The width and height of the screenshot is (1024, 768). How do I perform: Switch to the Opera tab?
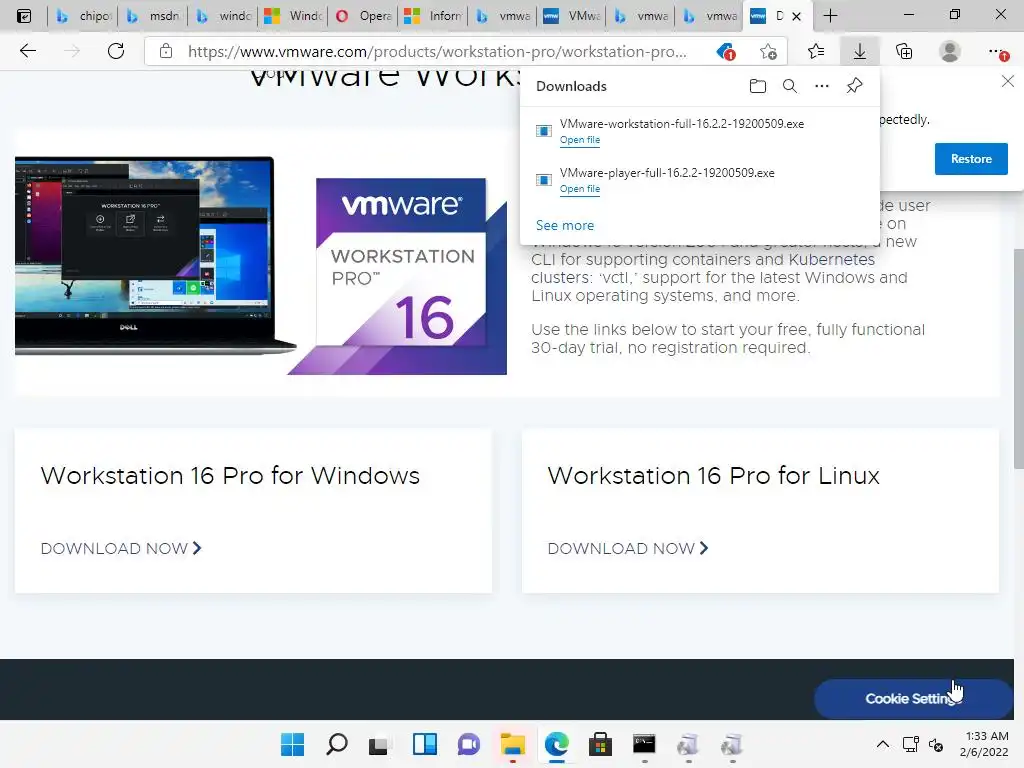tap(364, 16)
